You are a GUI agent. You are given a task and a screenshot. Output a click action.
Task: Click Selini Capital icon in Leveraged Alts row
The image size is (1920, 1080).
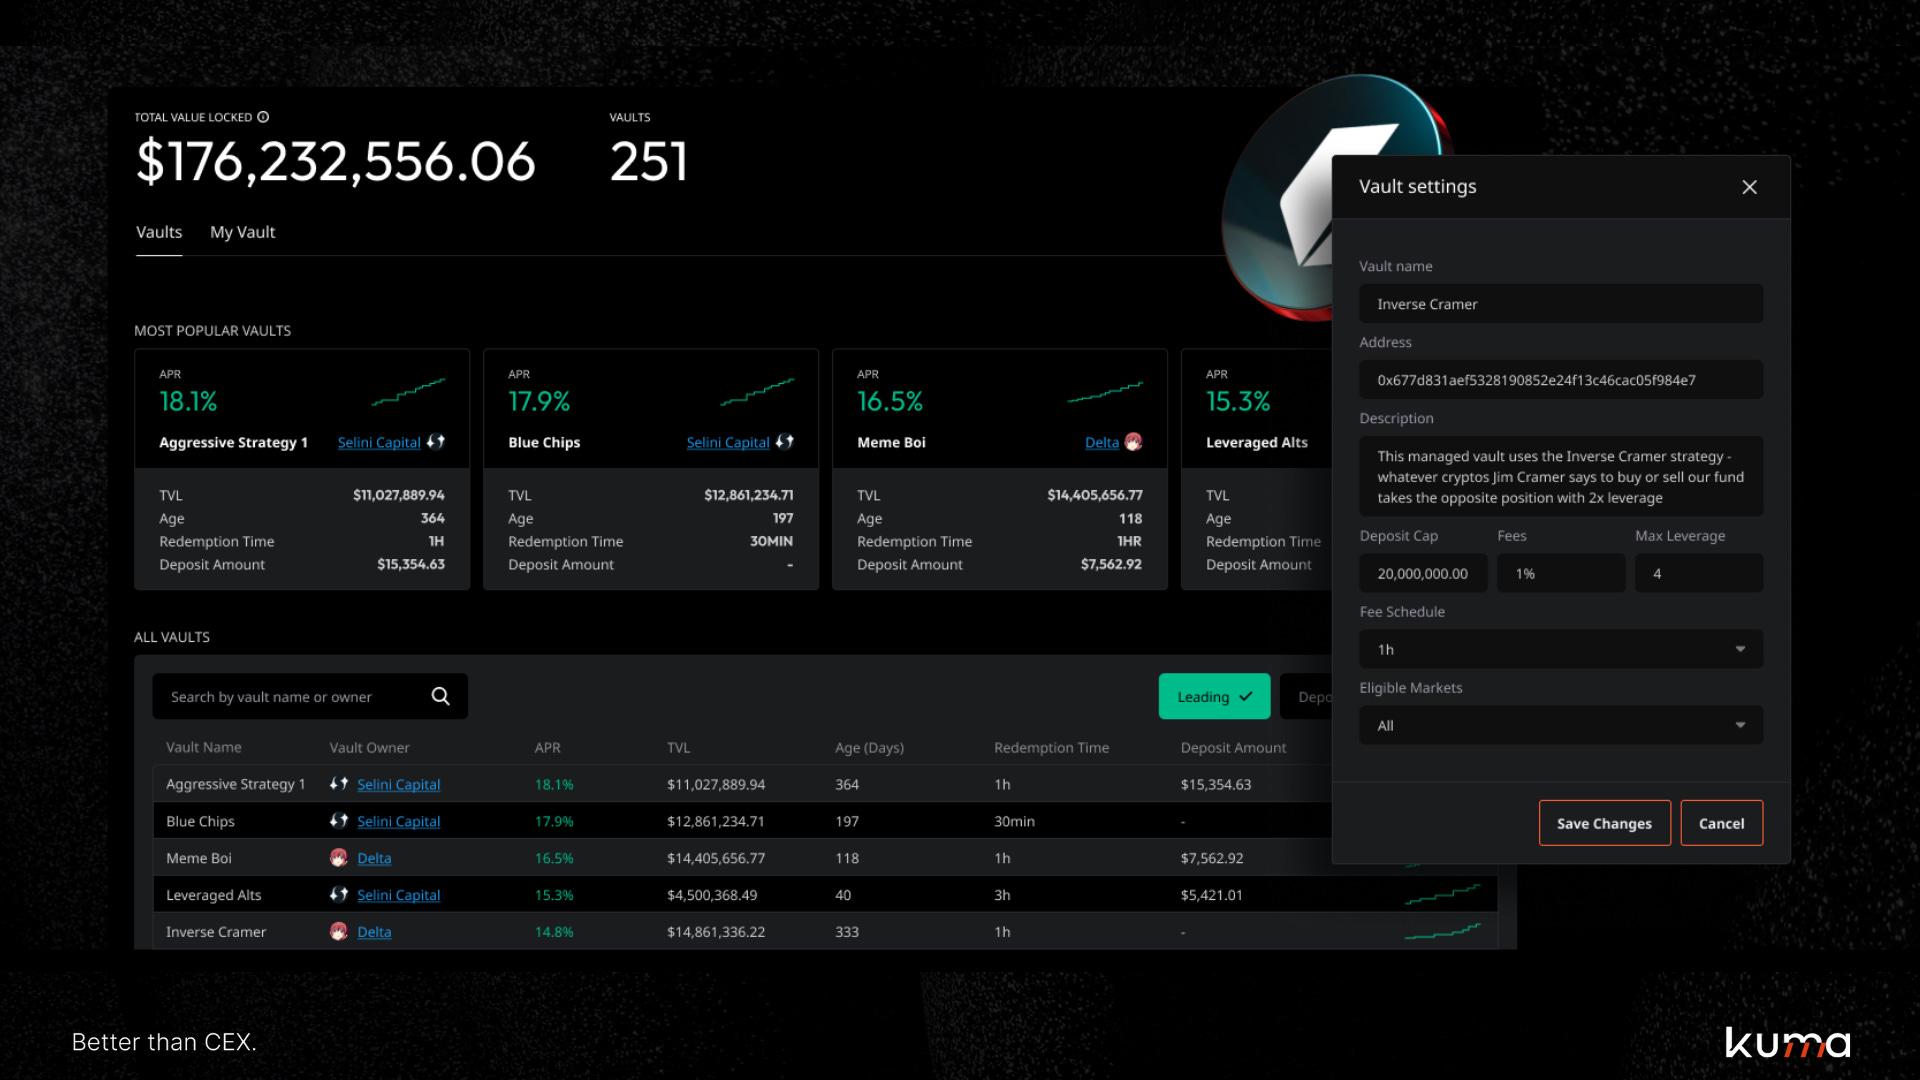coord(339,895)
